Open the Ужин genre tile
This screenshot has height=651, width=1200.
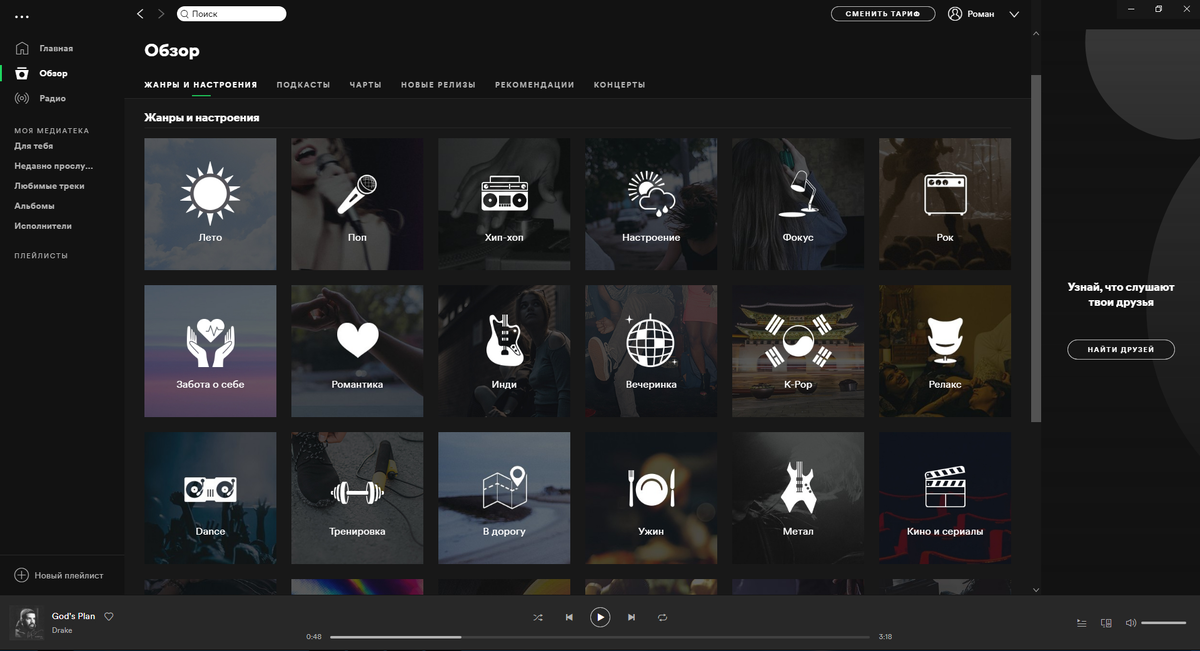(x=651, y=498)
